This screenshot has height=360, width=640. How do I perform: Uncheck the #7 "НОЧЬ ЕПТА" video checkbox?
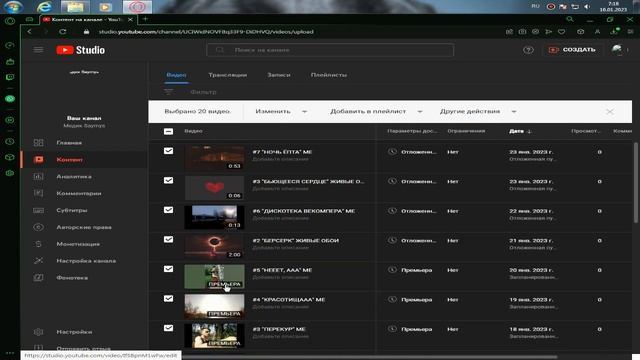(x=168, y=151)
